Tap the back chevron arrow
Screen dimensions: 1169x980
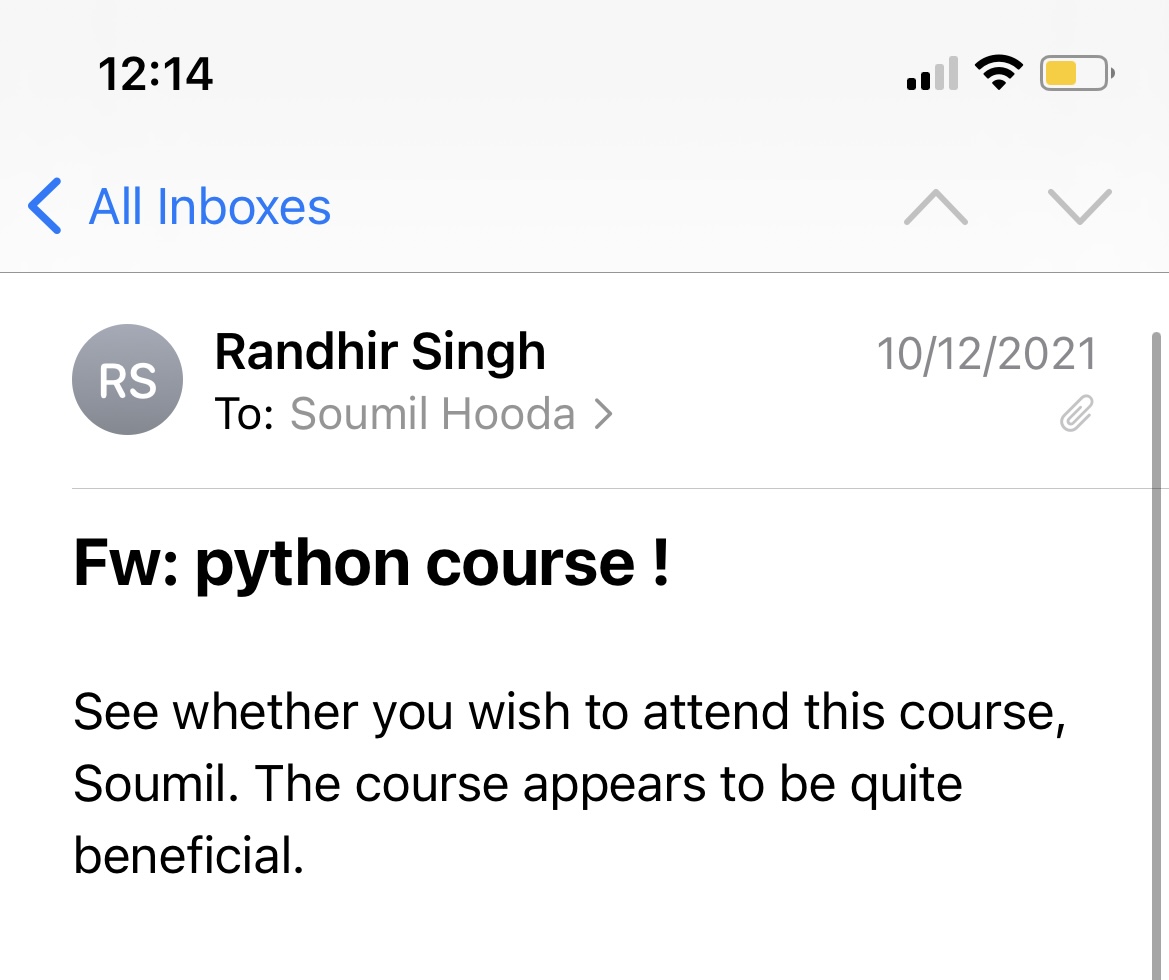coord(45,207)
